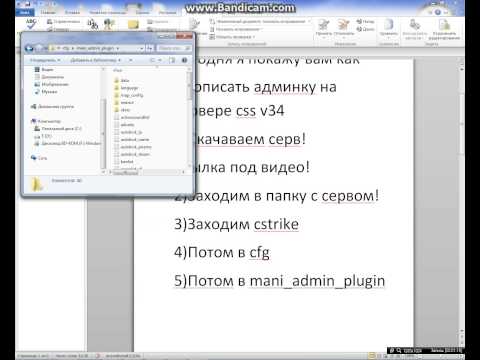Expand the Reviewing Pane dropdown
Screen dimensions: 480x360
(x=232, y=37)
